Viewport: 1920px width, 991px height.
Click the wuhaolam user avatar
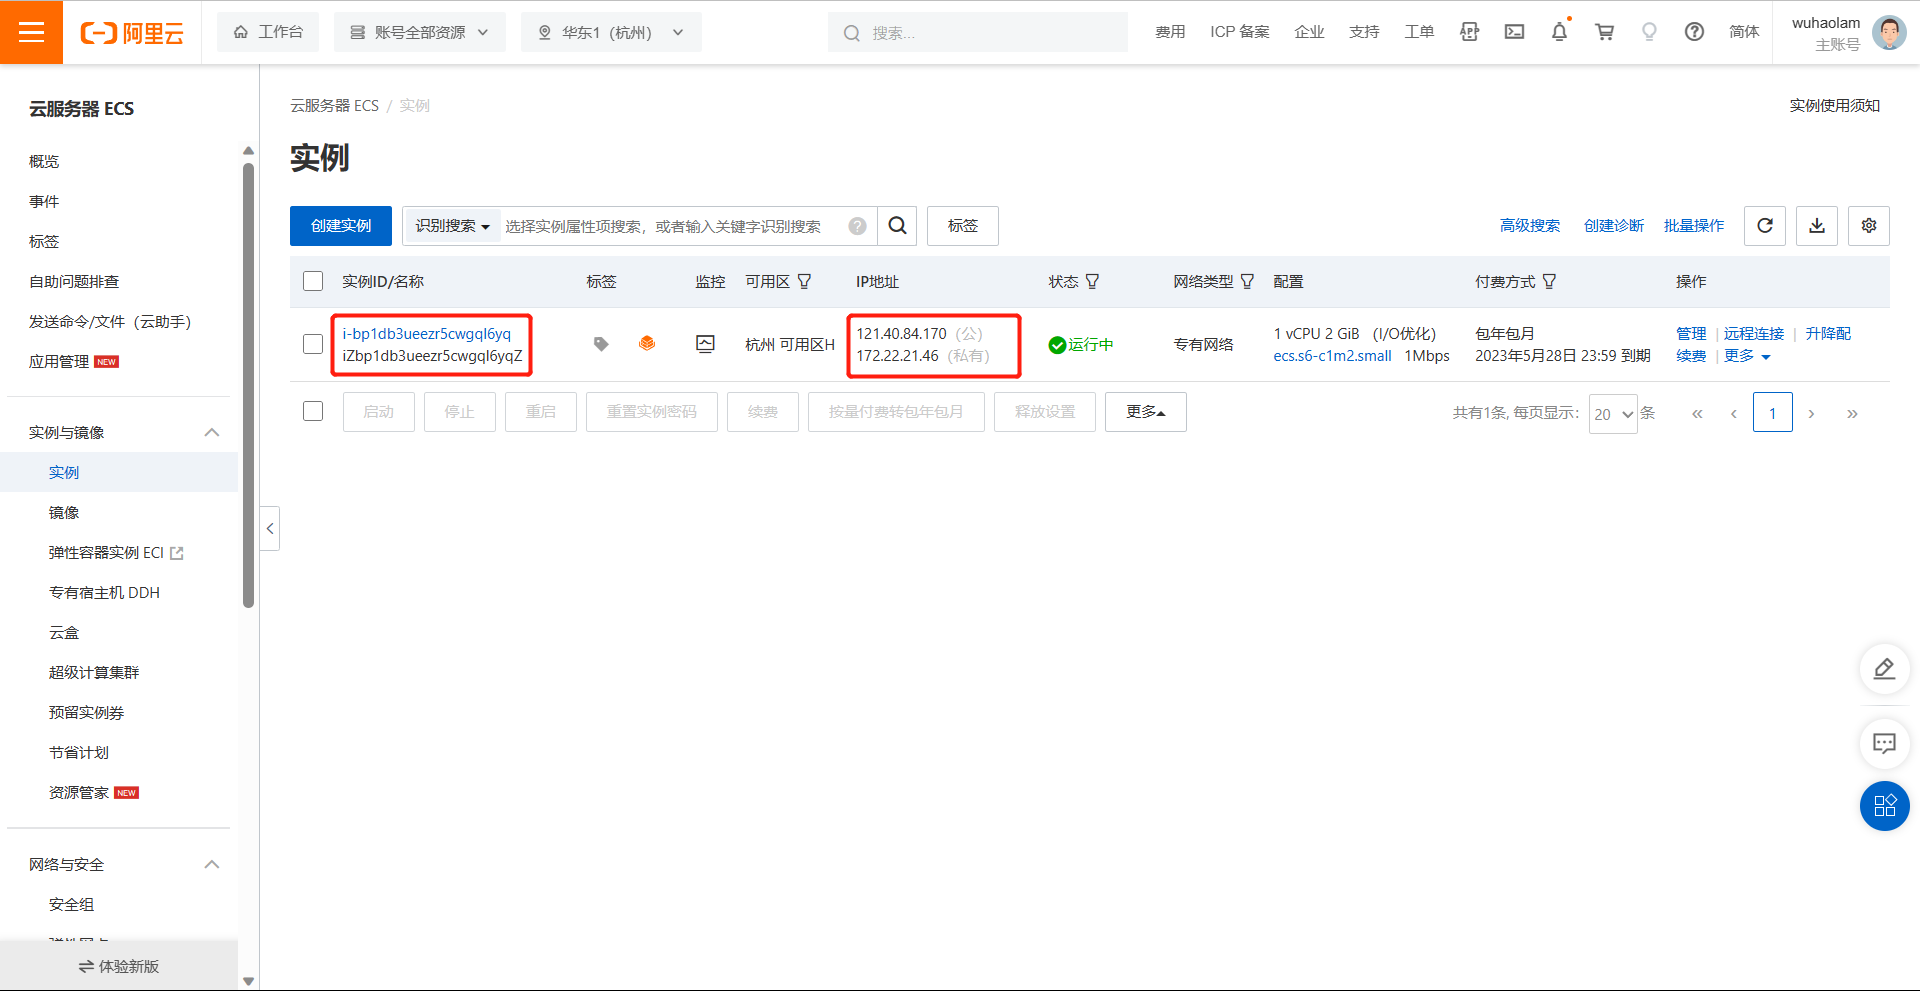[1889, 32]
